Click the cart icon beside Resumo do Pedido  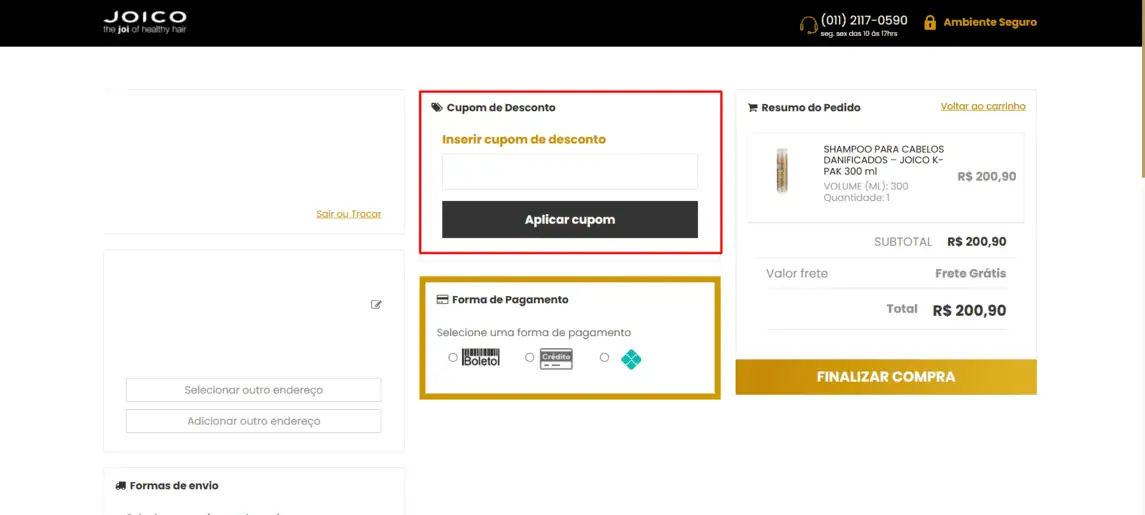(x=752, y=107)
